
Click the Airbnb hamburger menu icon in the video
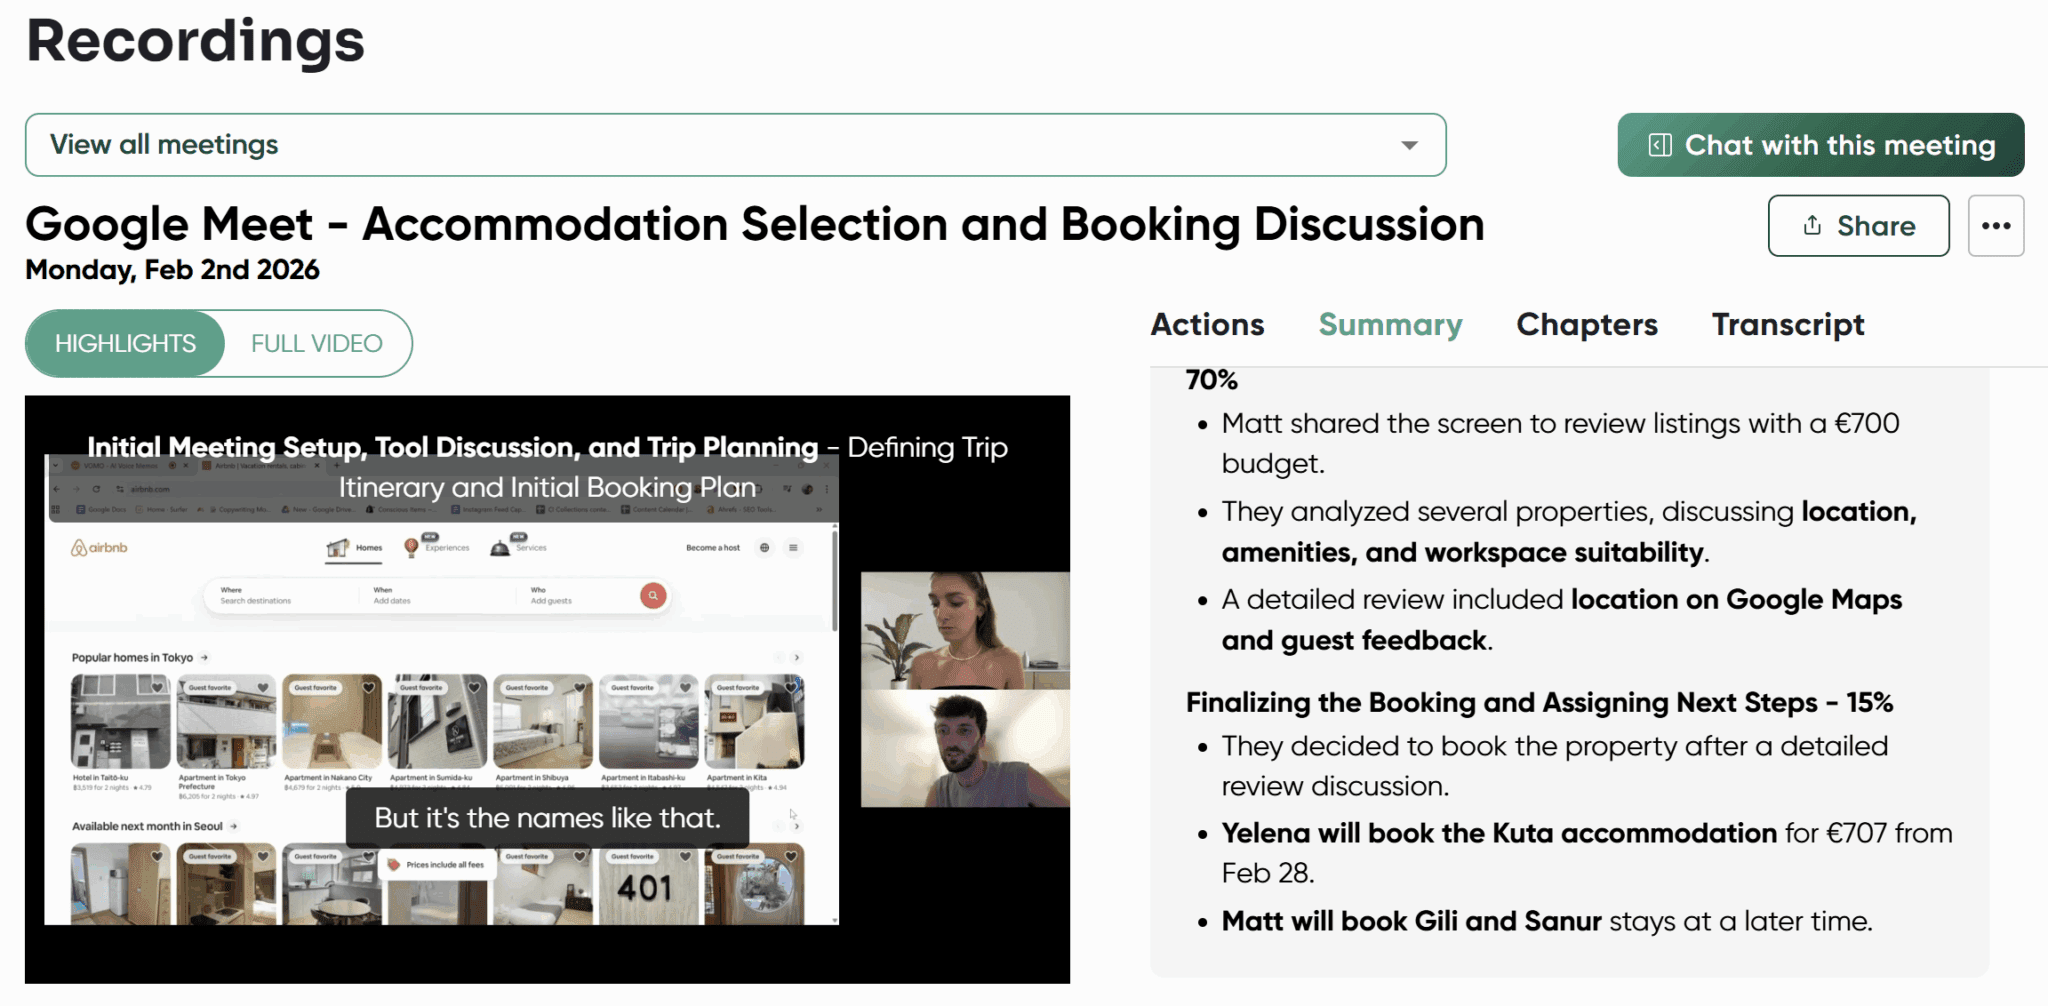793,548
